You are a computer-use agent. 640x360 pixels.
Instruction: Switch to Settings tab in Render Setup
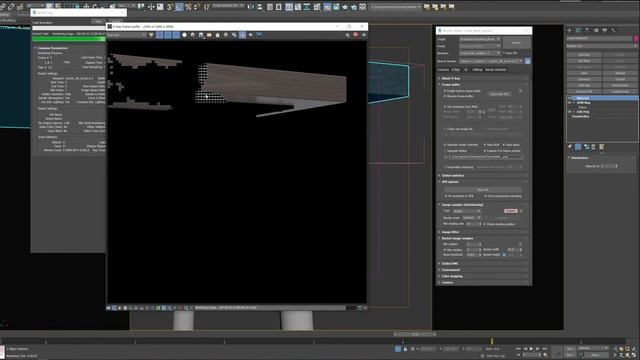[x=477, y=70]
